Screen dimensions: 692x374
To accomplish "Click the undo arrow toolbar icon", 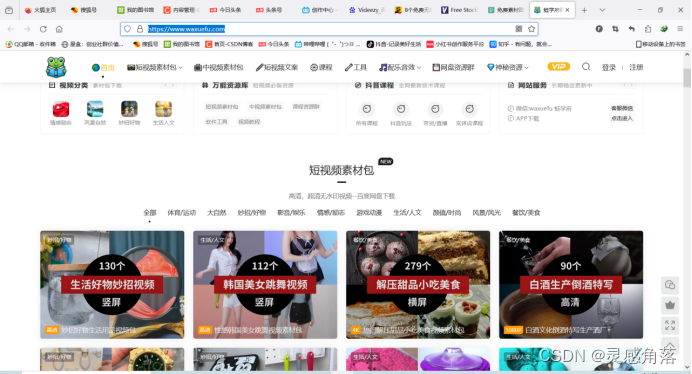I will (x=632, y=29).
